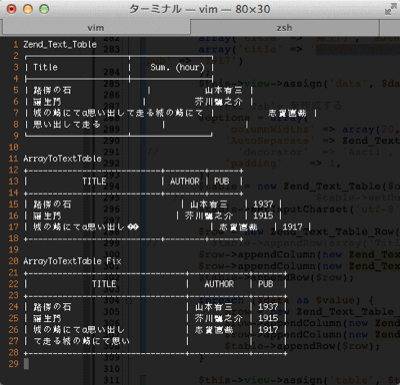Click '1917' on line 26
Image resolution: width=400 pixels, height=385 pixels.
(x=268, y=330)
